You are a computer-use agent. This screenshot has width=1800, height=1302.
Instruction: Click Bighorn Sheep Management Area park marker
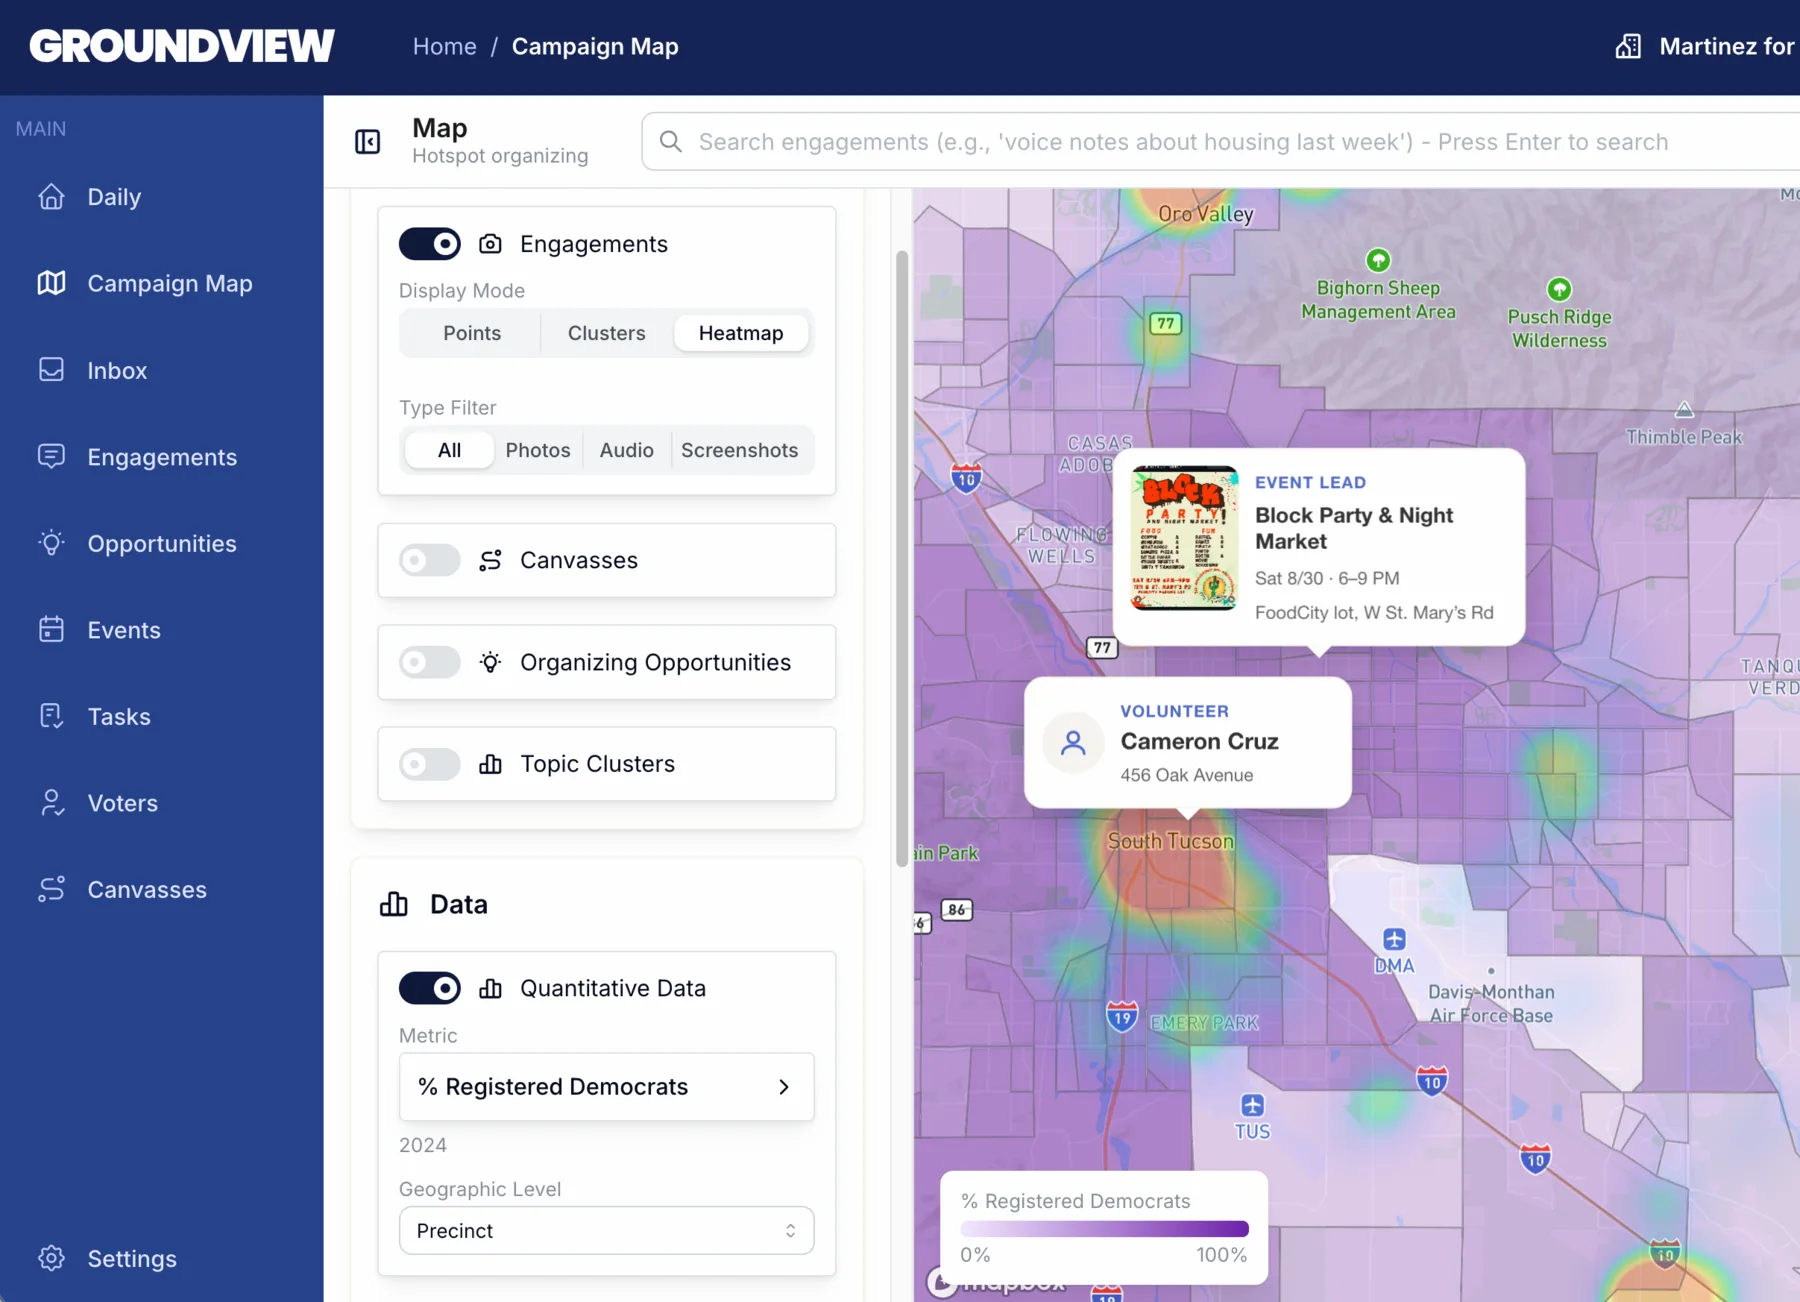(x=1378, y=261)
